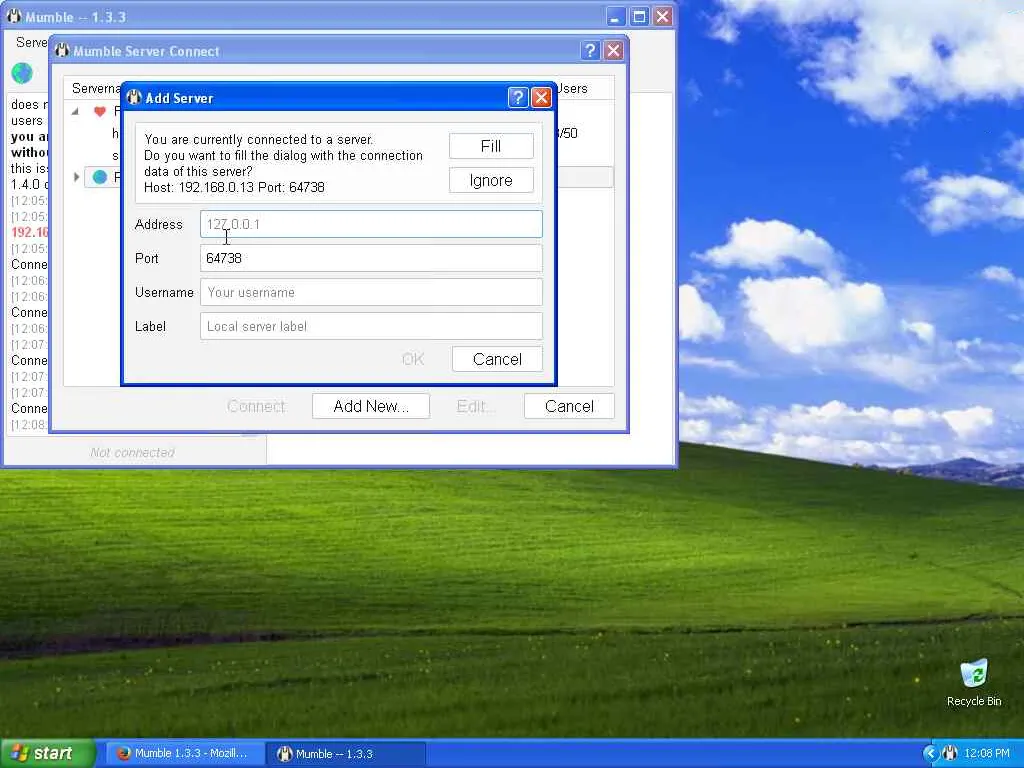Click the red heart favorites icon
The height and width of the screenshot is (768, 1024).
[99, 112]
